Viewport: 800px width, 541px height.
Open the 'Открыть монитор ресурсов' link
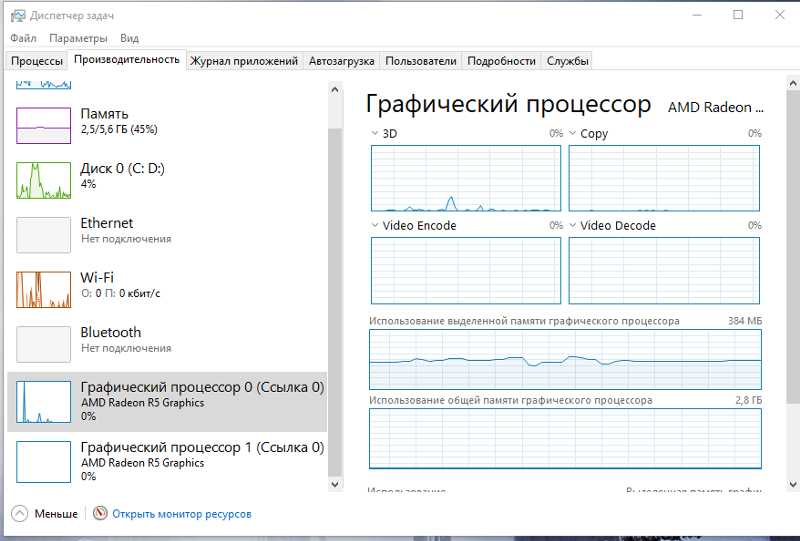[181, 514]
